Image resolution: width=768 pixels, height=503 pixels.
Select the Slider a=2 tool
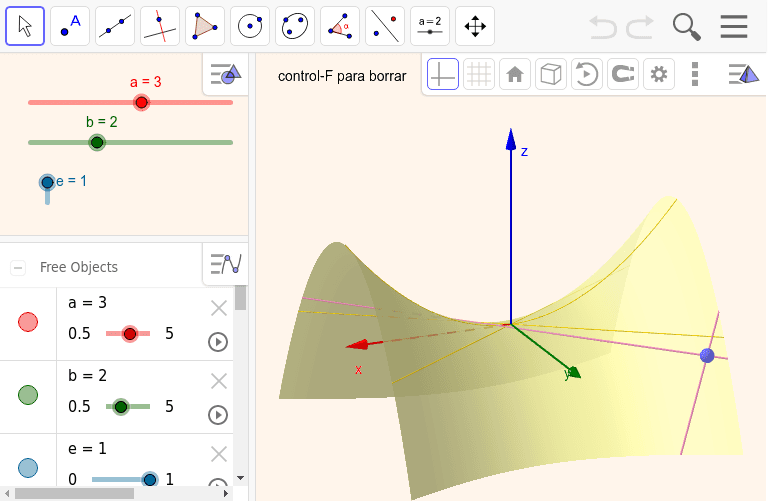pyautogui.click(x=430, y=26)
